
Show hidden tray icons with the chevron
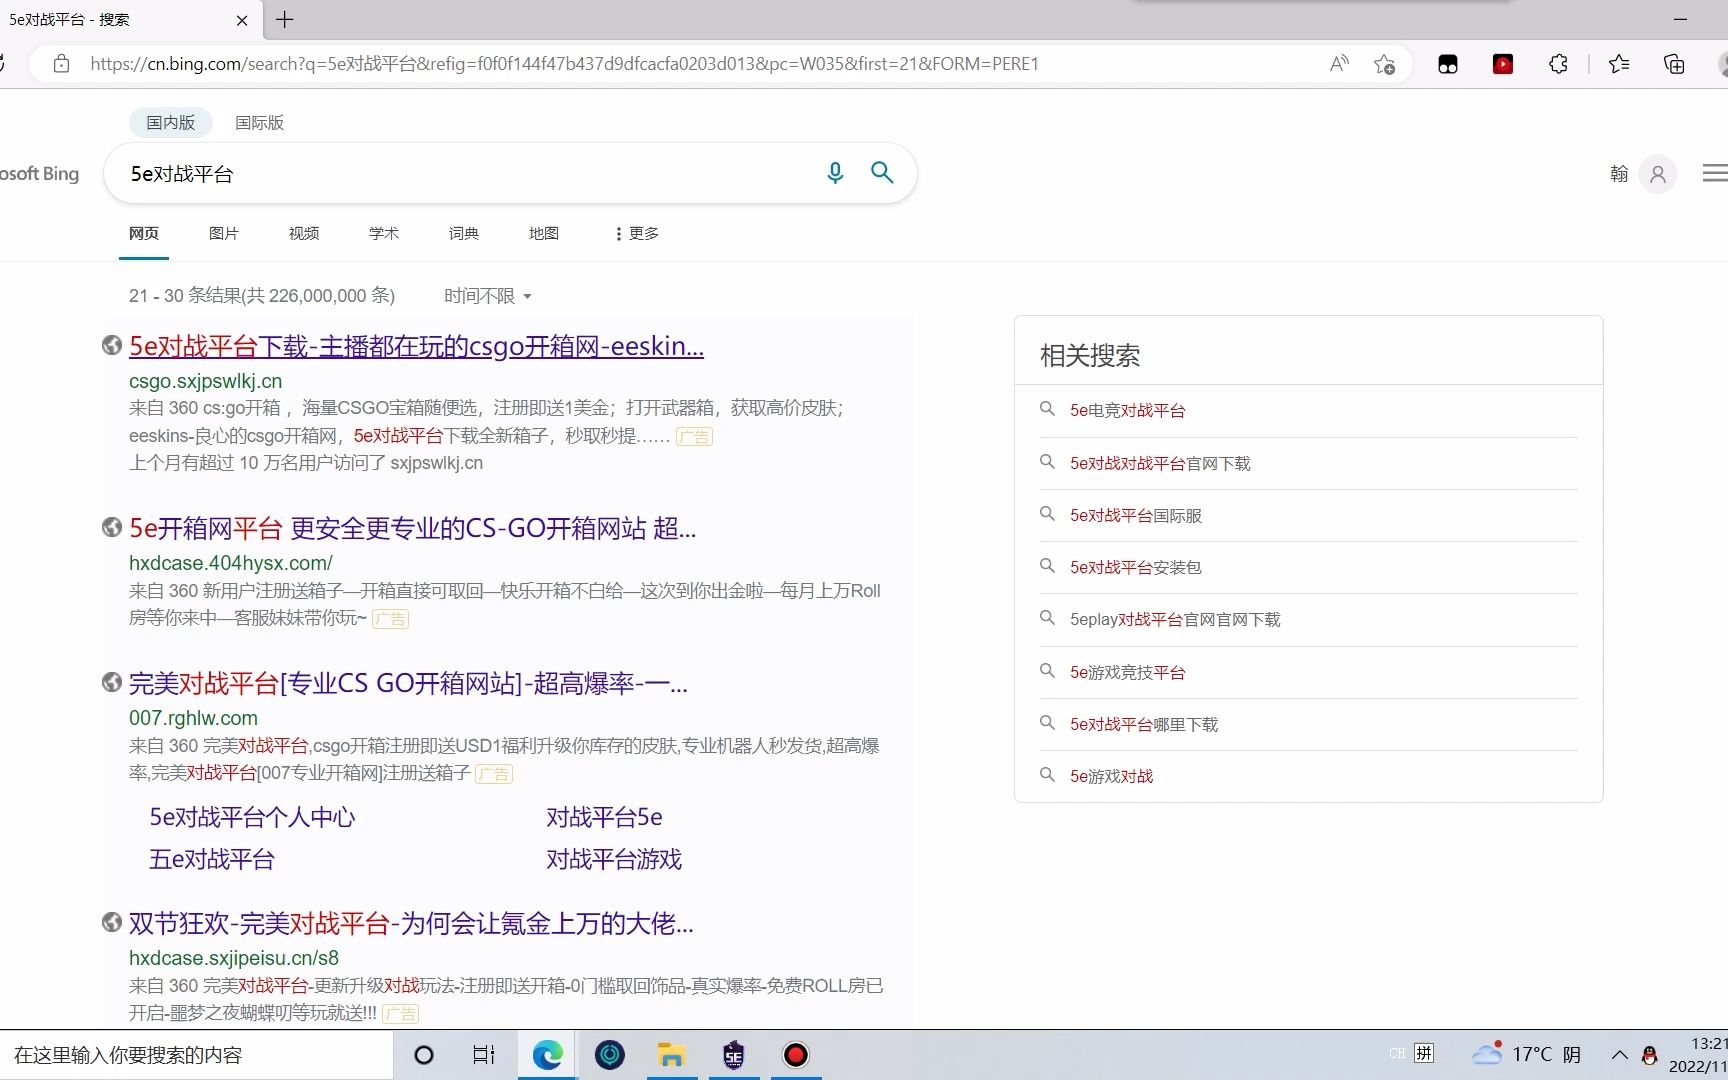point(1620,1055)
